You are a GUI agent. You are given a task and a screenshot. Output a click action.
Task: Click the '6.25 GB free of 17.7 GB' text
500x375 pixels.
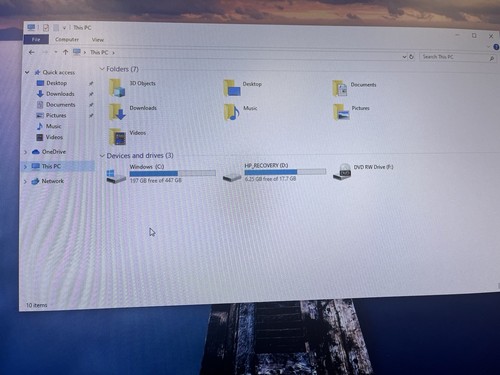(270, 179)
